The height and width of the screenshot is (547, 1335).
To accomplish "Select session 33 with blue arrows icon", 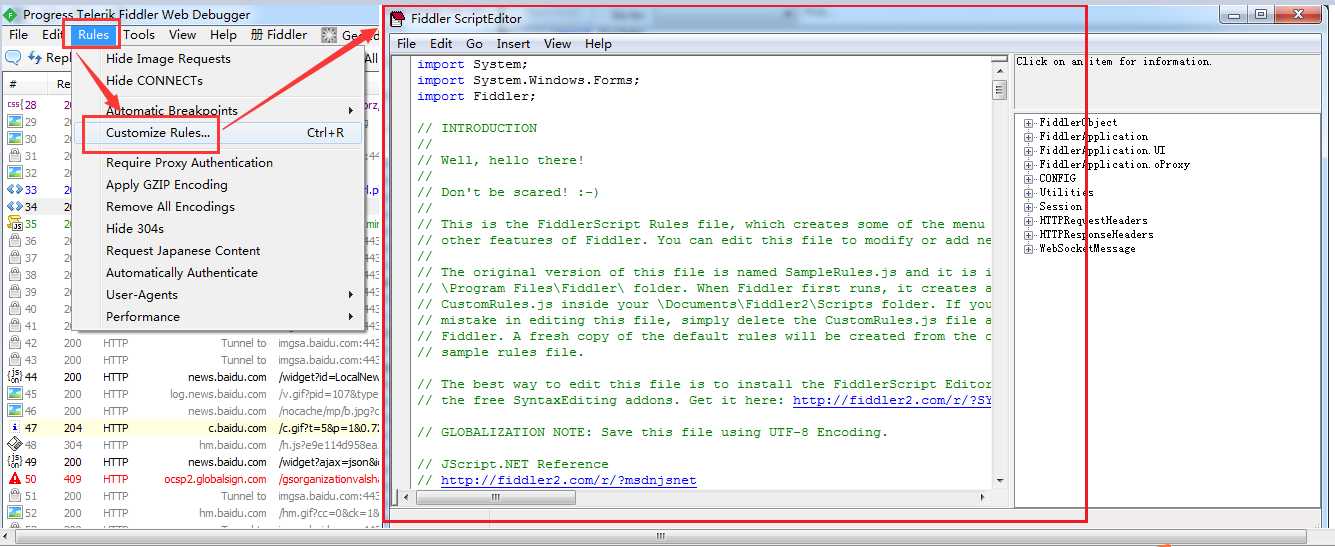I will 15,189.
